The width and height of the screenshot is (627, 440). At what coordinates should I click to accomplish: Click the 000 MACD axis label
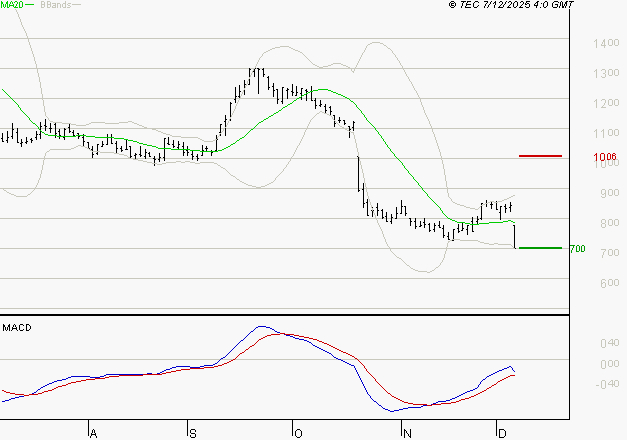click(x=609, y=364)
